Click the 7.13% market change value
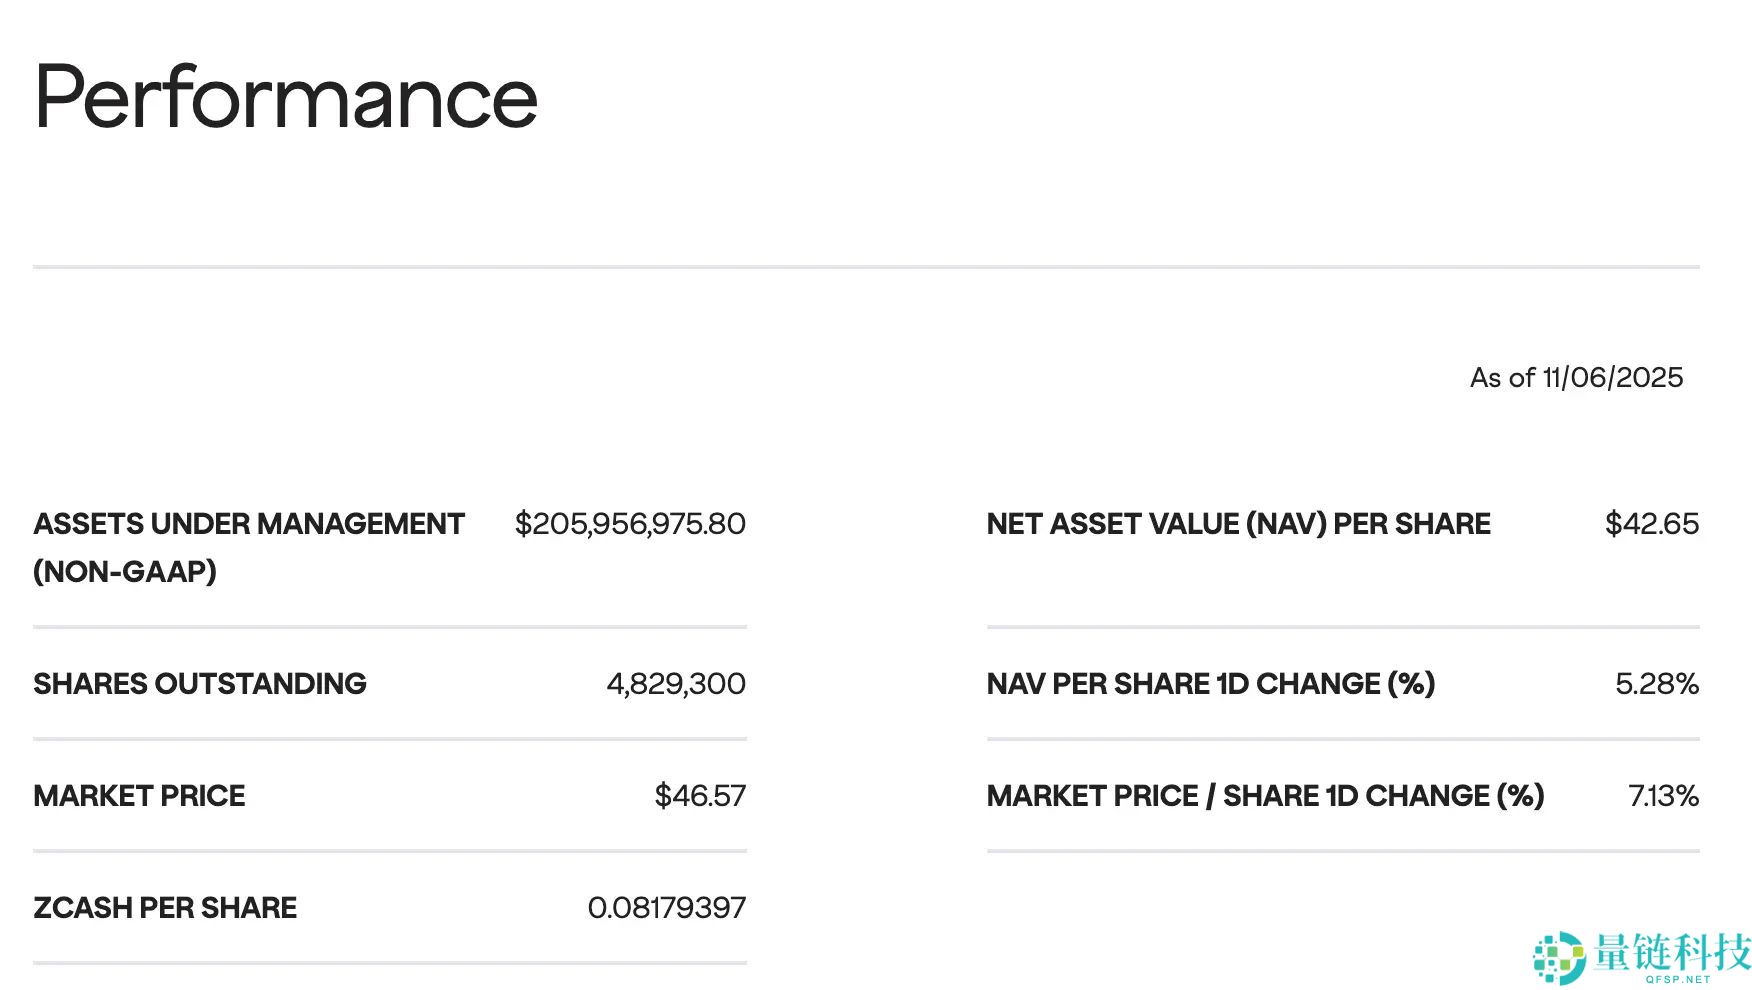The image size is (1752, 990). [1664, 796]
